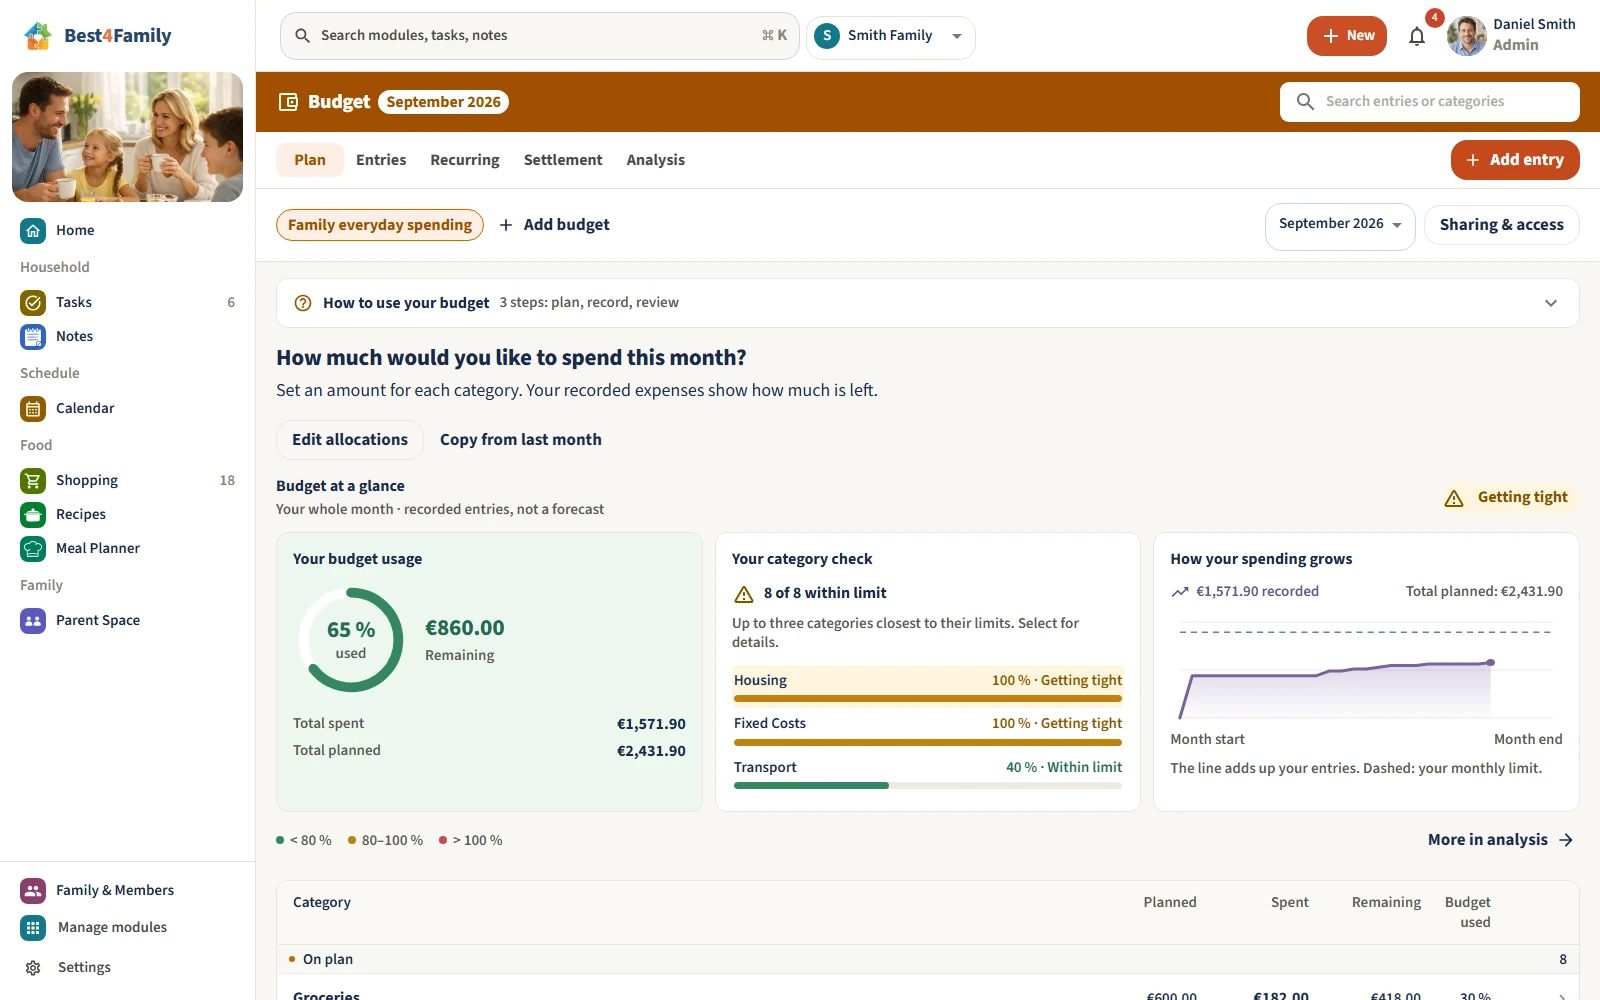This screenshot has height=1000, width=1600.
Task: Click Search entries or categories field
Action: tap(1430, 102)
